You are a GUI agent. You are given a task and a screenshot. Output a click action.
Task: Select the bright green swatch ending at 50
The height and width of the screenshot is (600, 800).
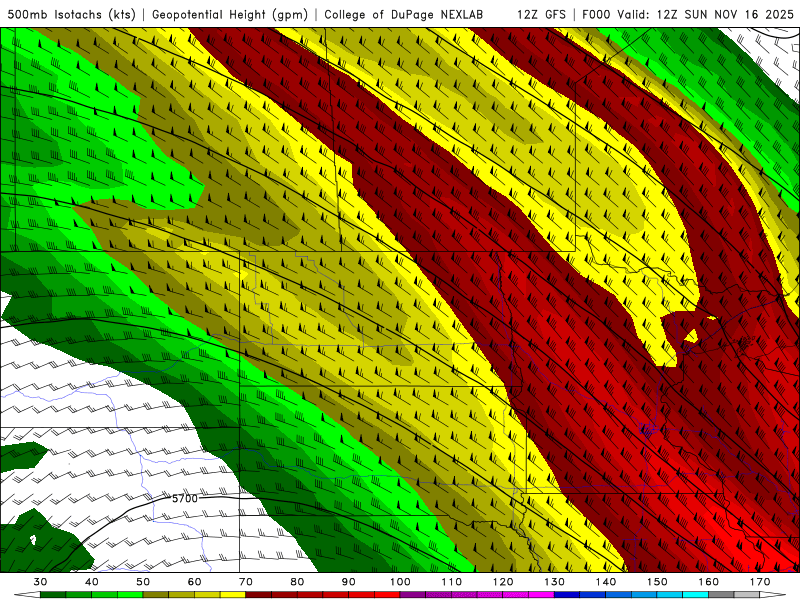(x=130, y=595)
